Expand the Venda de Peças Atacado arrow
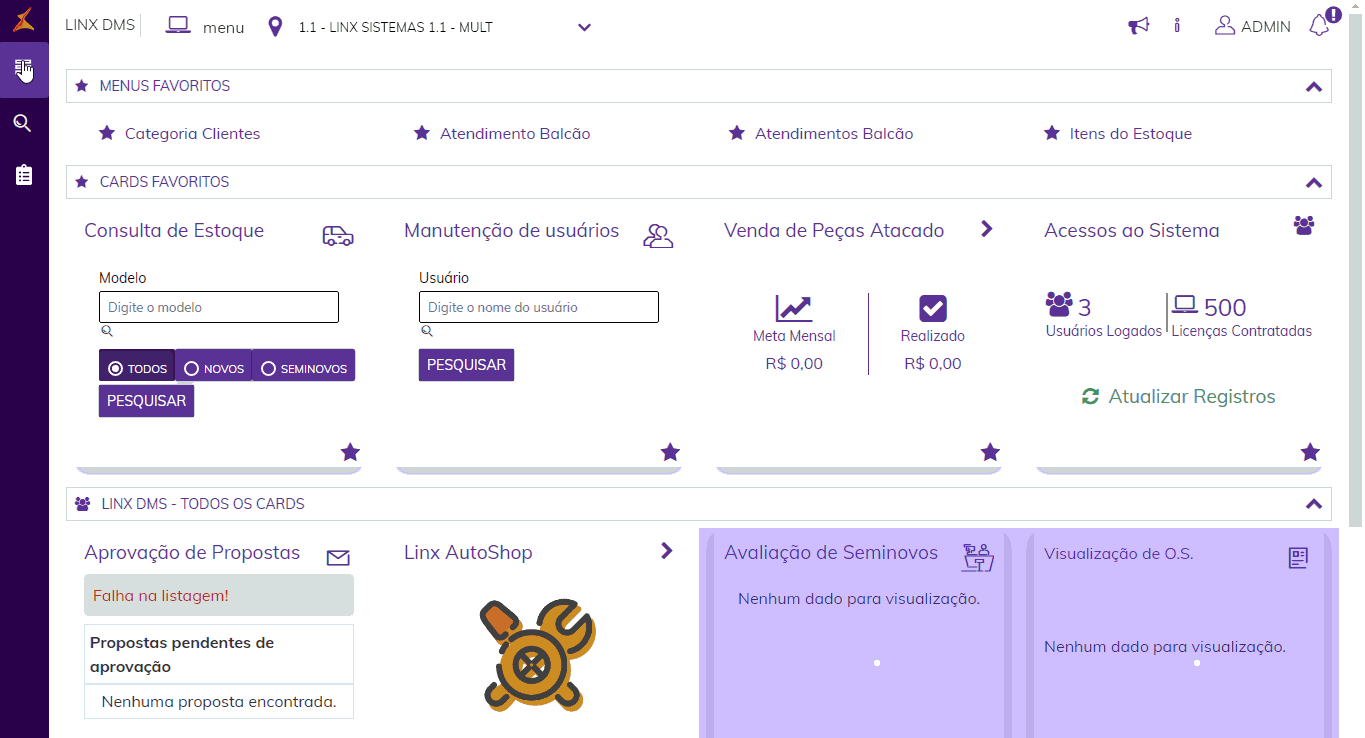The image size is (1365, 738). click(x=987, y=229)
